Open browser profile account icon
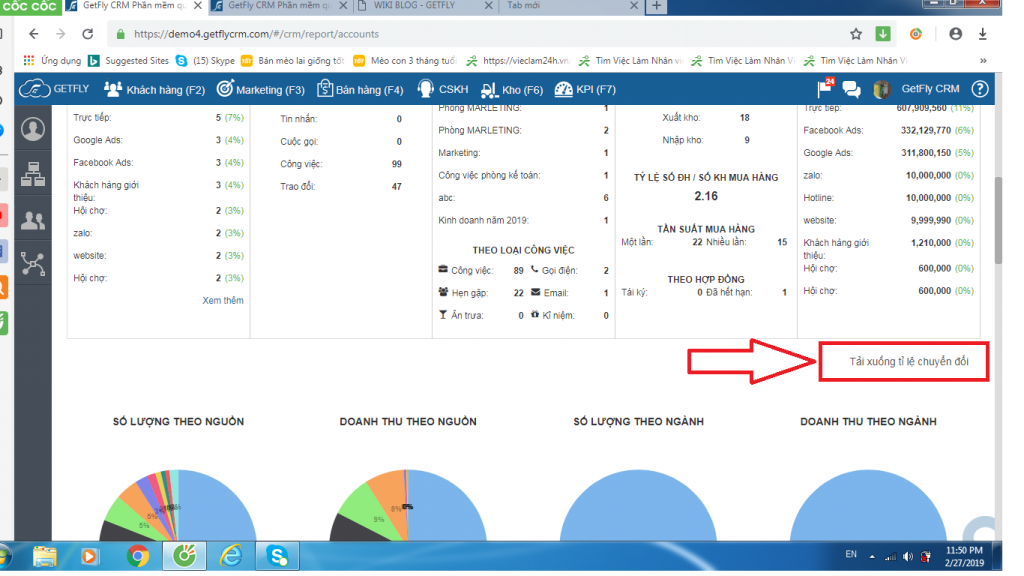 tap(955, 34)
